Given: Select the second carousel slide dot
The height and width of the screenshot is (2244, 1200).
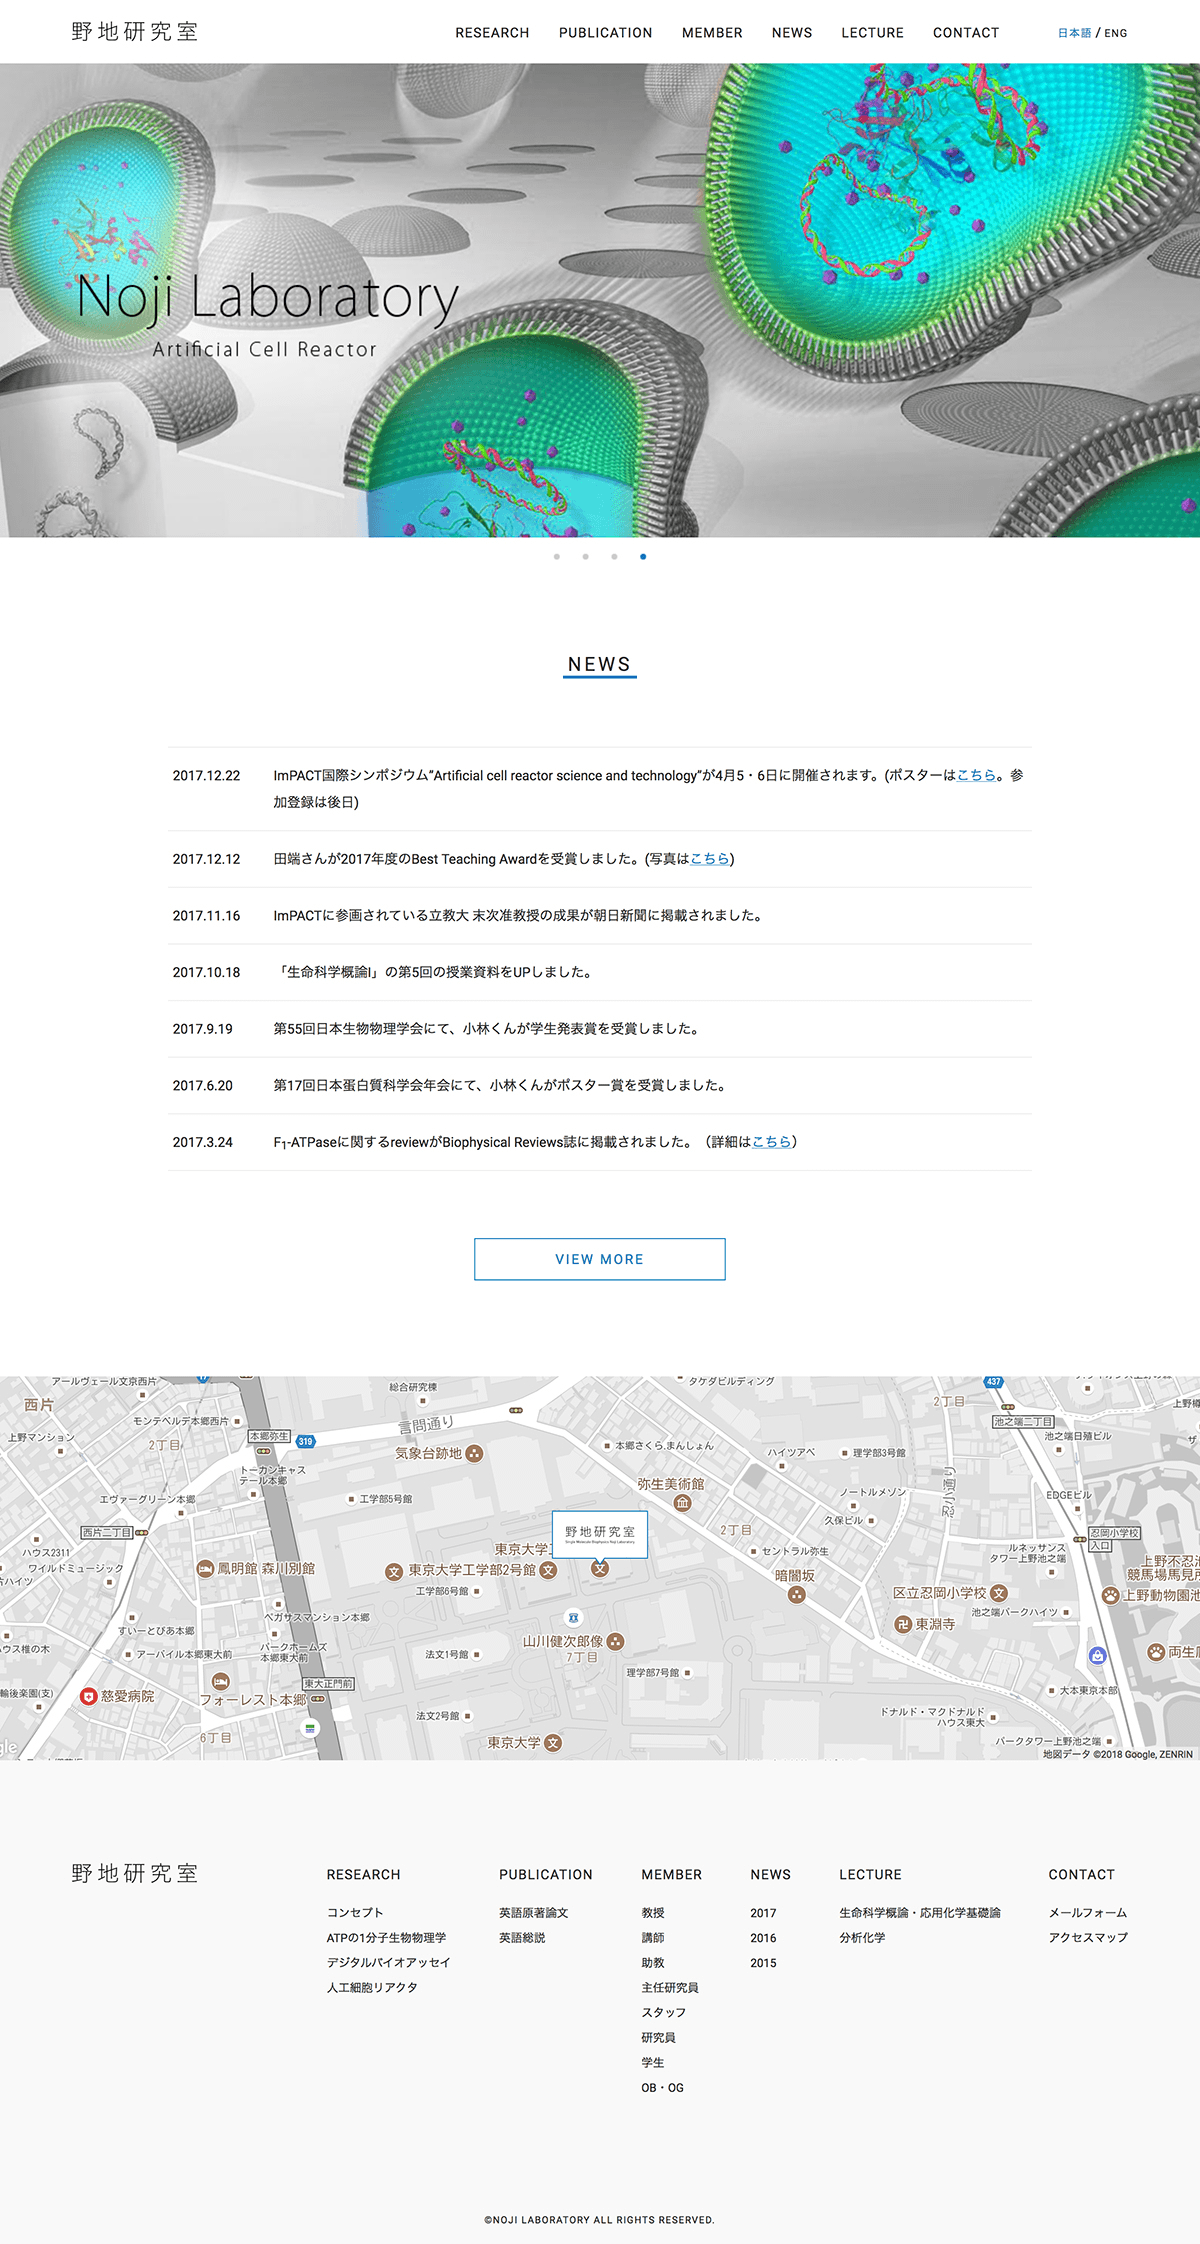Looking at the screenshot, I should [x=586, y=557].
